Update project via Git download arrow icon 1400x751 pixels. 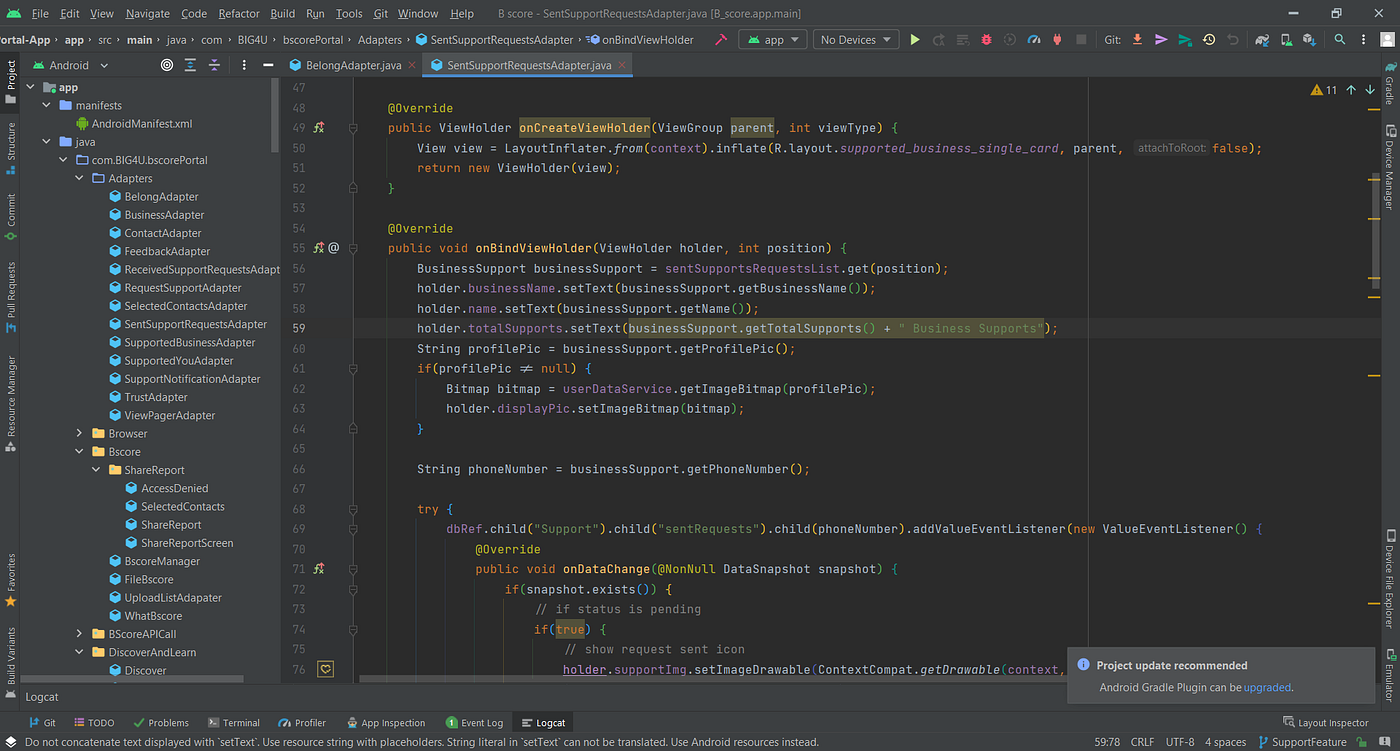click(1138, 39)
